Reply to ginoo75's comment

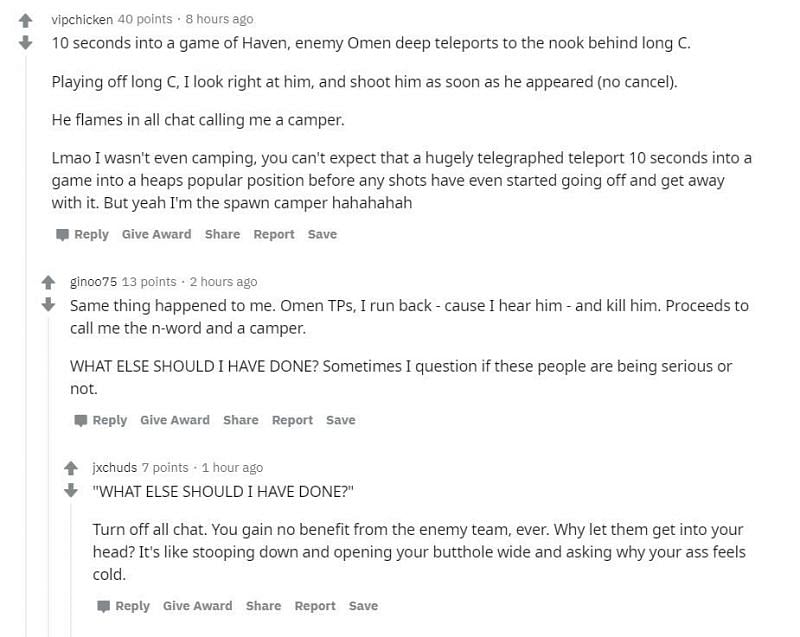click(110, 420)
